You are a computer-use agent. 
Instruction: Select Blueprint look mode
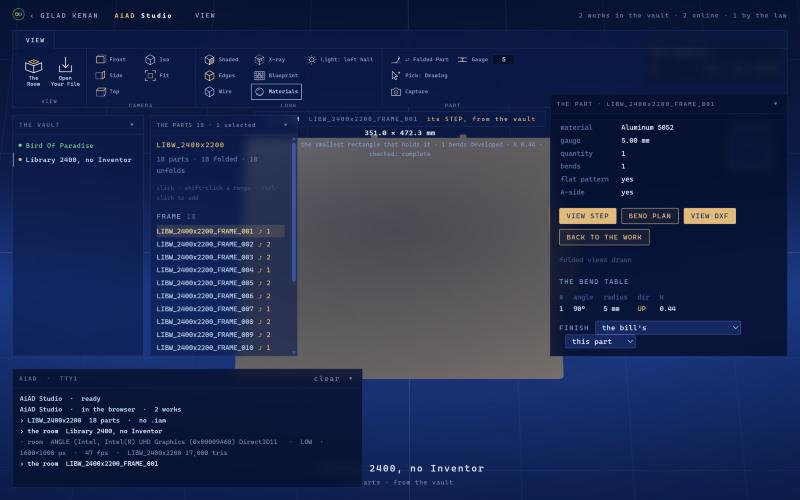tap(276, 76)
